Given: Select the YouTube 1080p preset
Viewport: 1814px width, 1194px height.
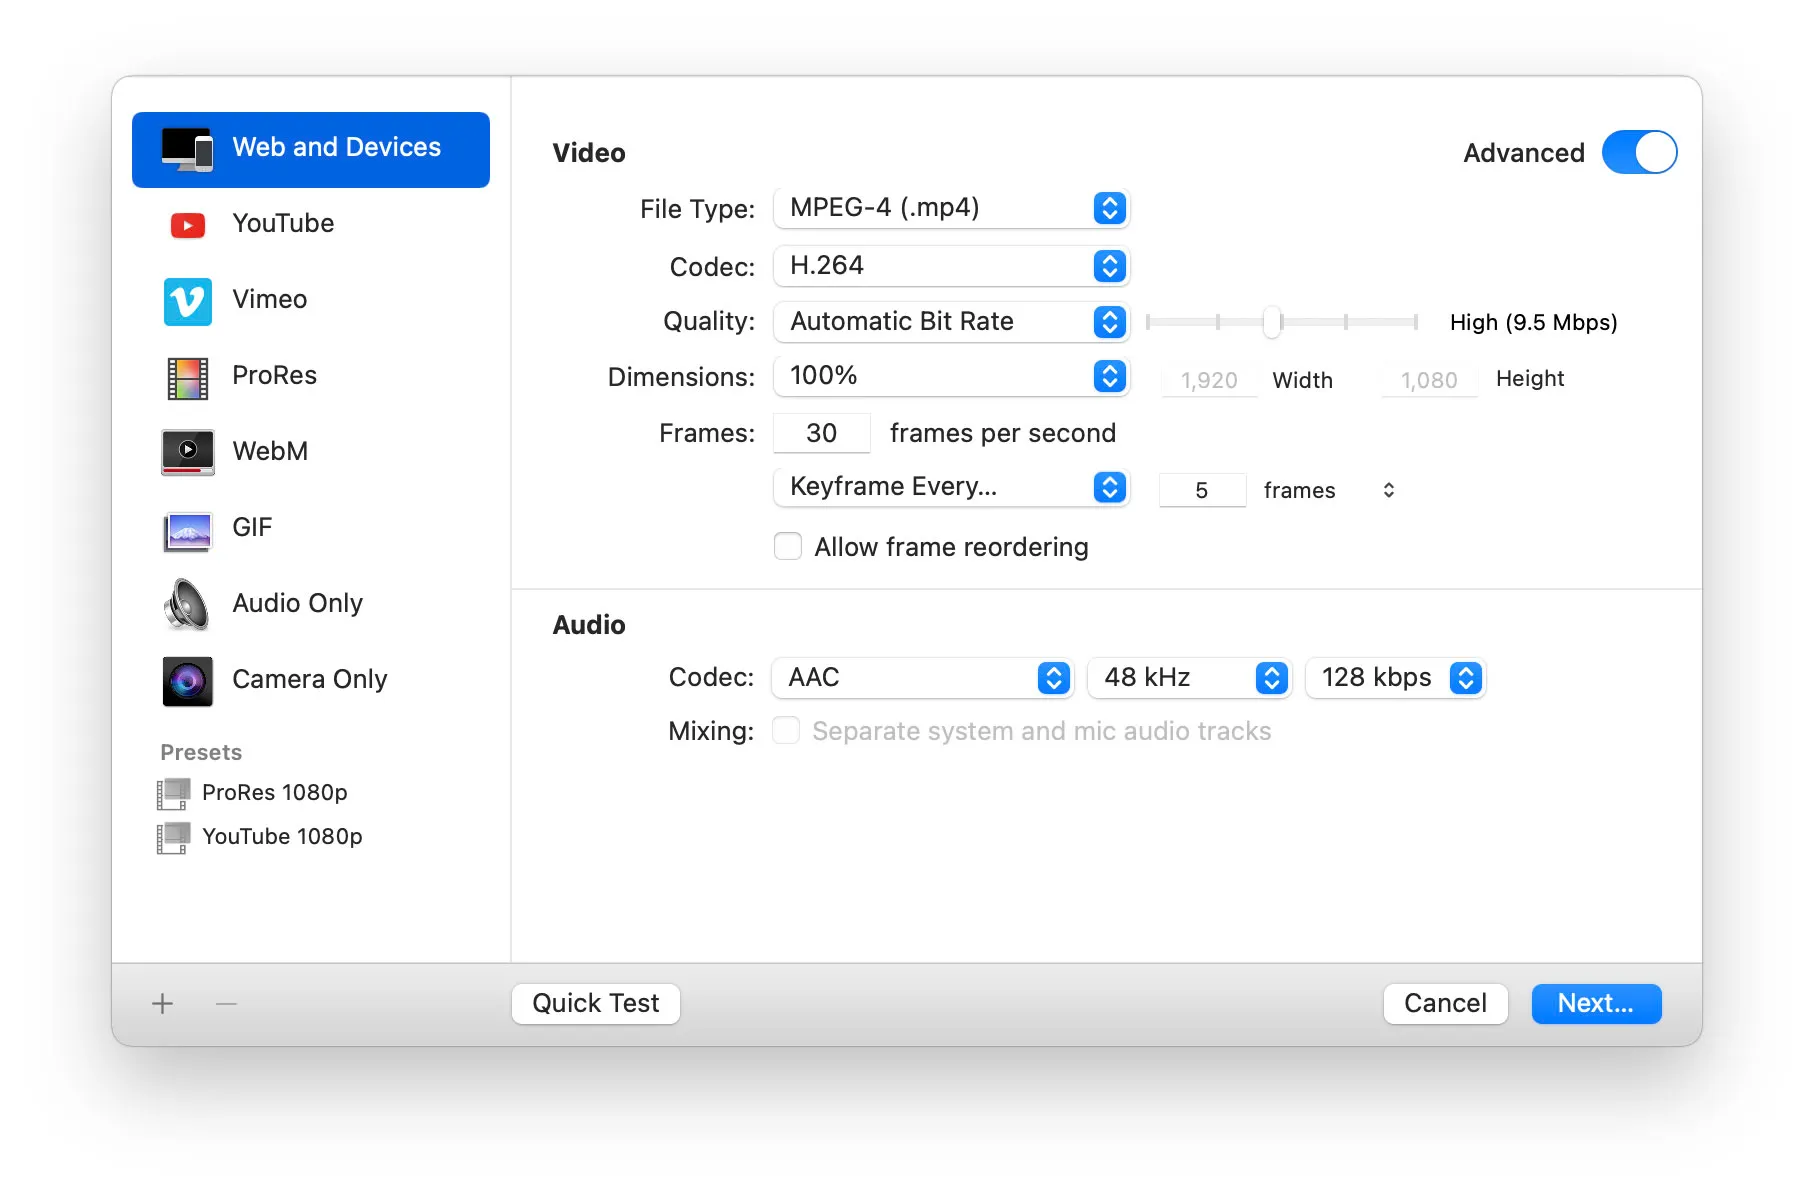Looking at the screenshot, I should [x=283, y=837].
